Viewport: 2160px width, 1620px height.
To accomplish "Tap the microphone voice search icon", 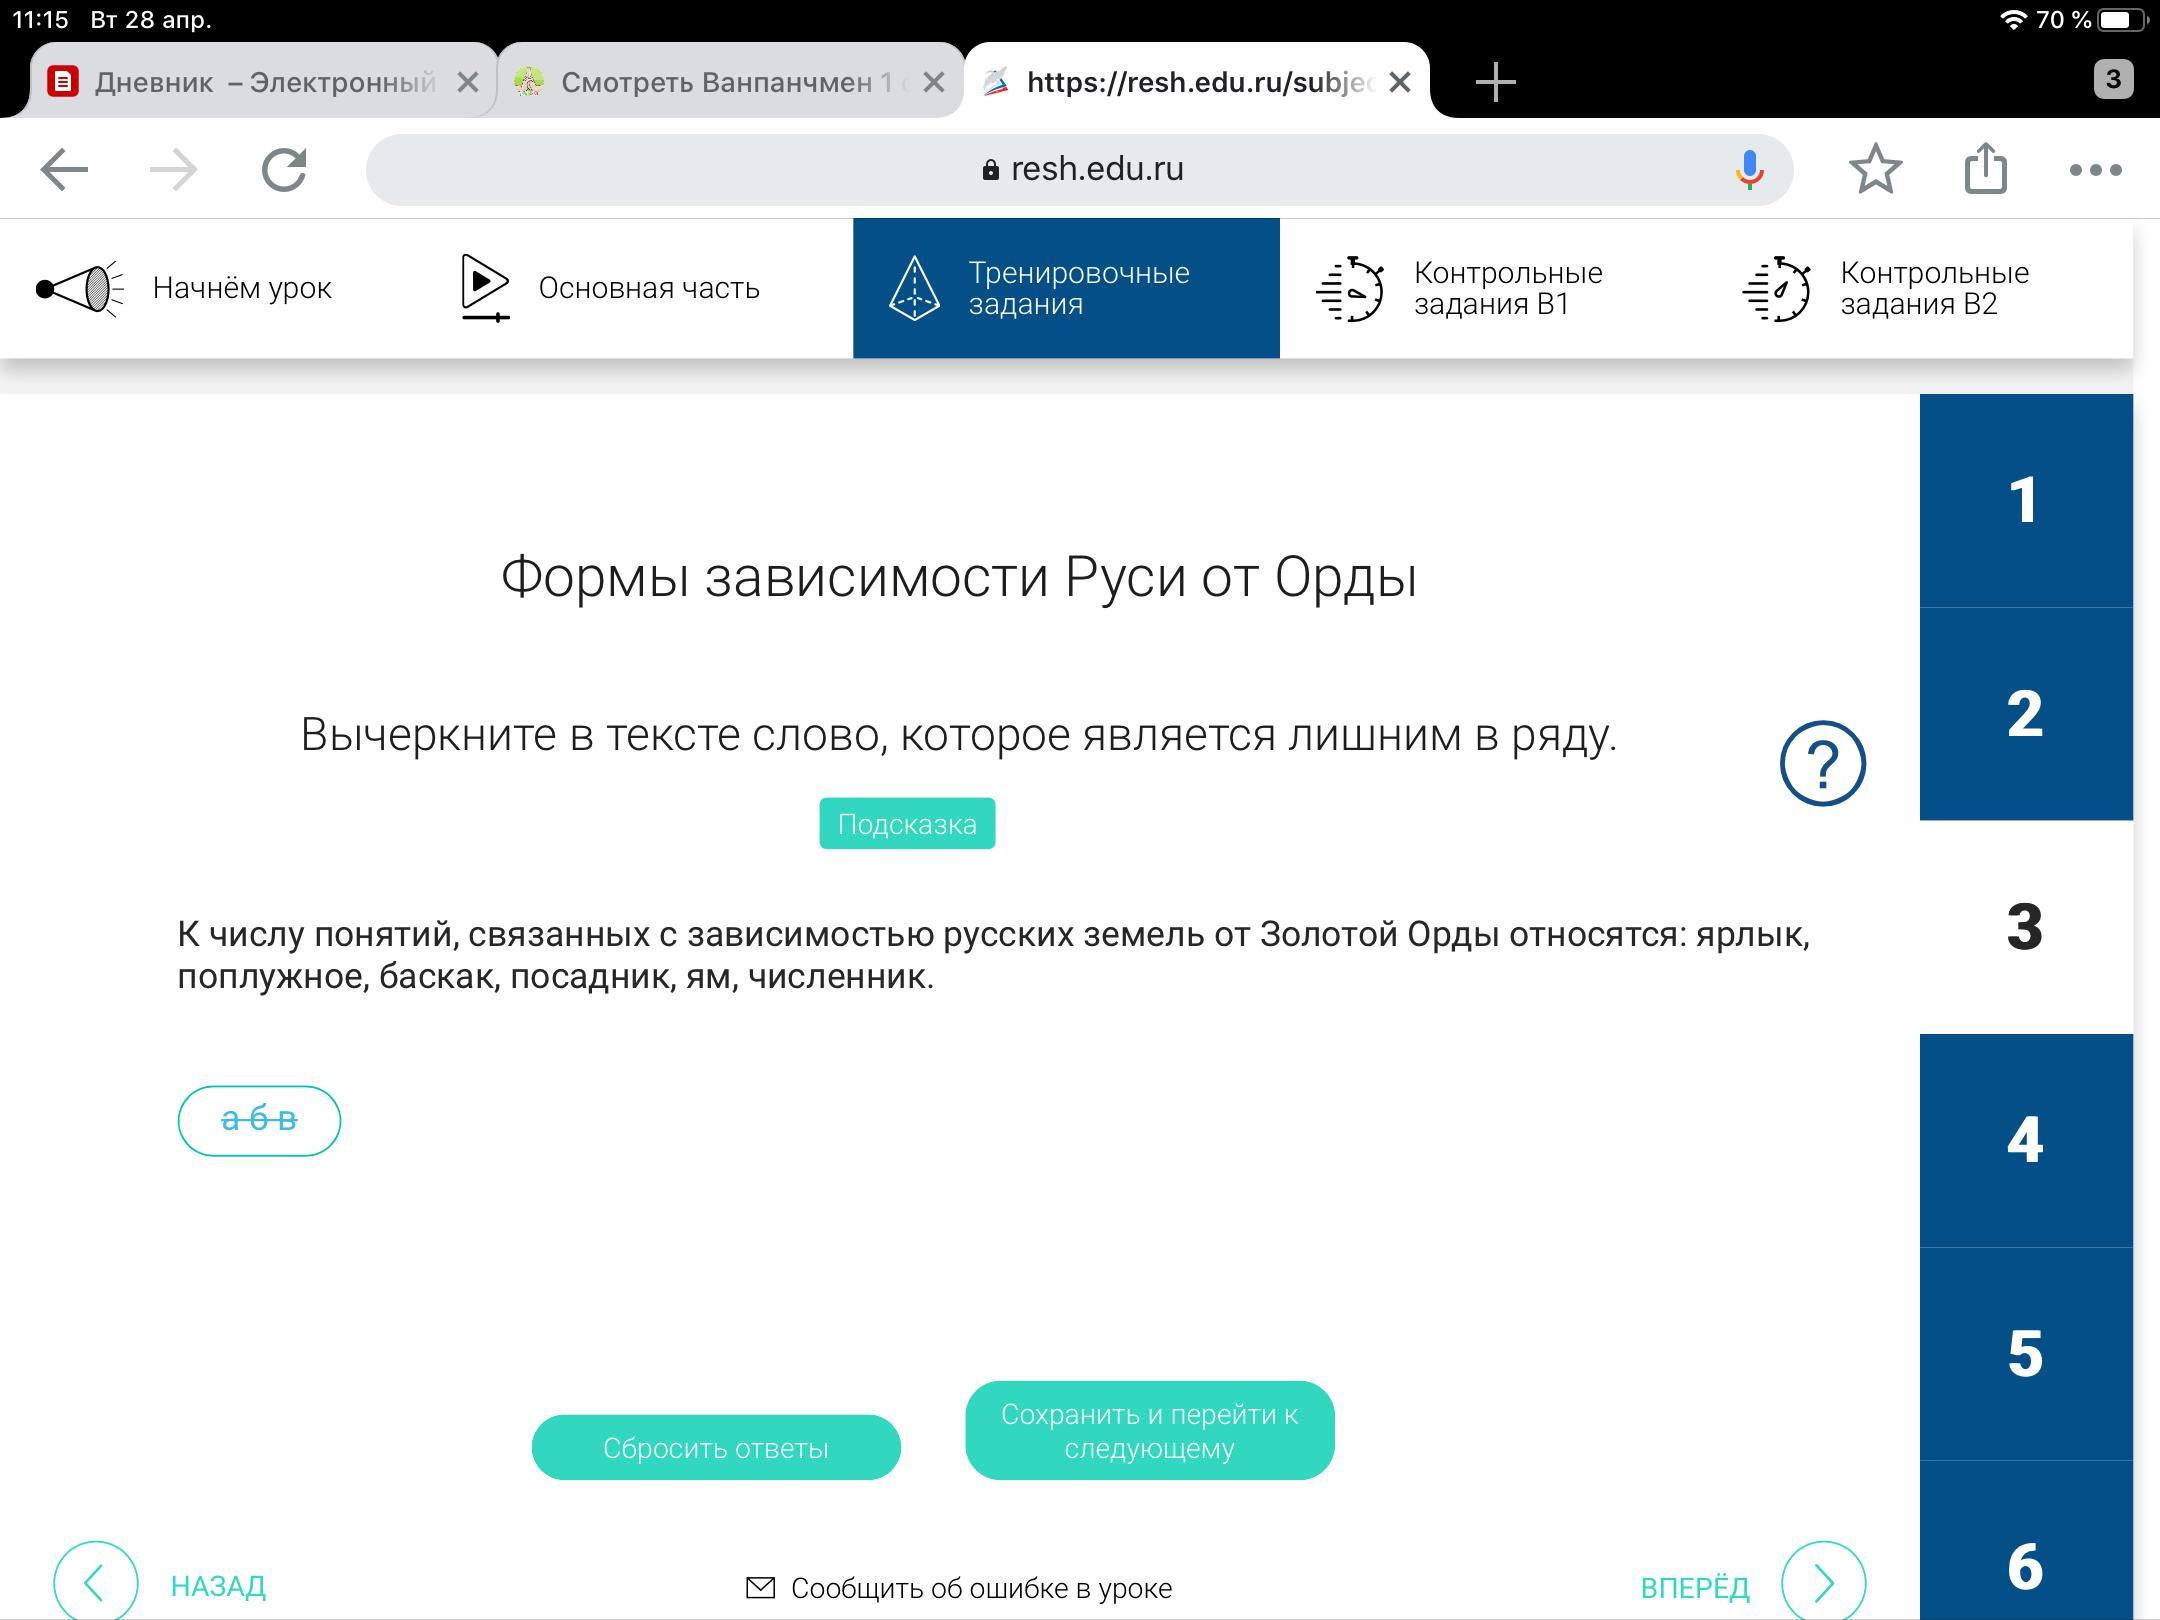I will [1748, 169].
